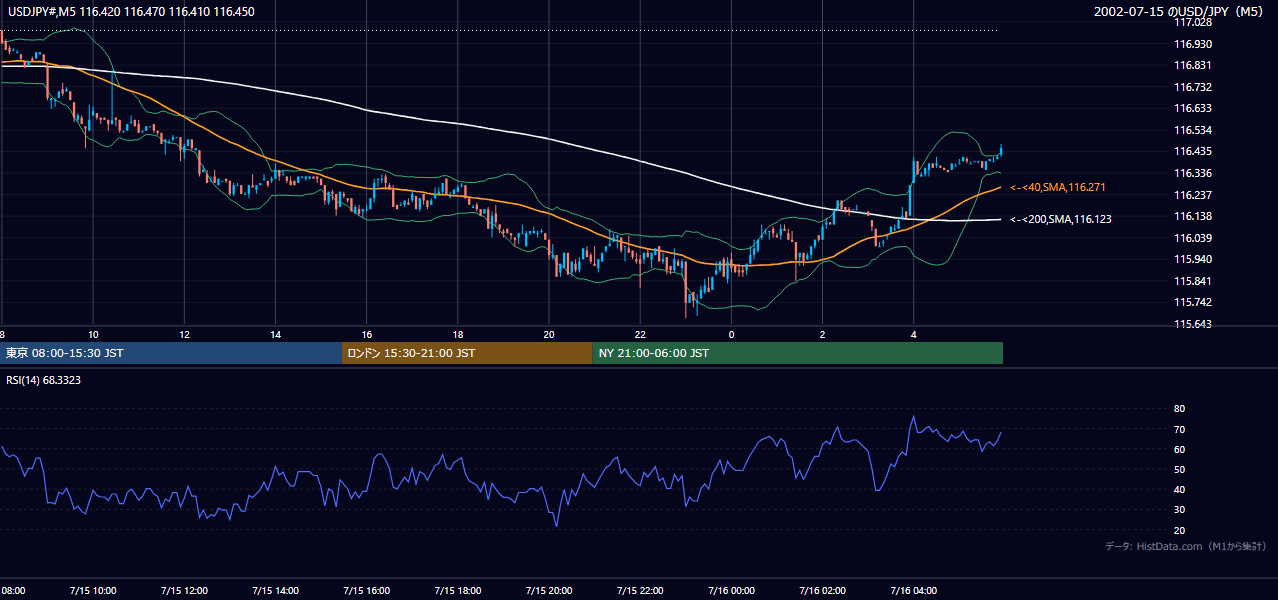Viewport: 1278px width, 600px height.
Task: Click hour tick 22 under price chart
Action: tap(641, 334)
